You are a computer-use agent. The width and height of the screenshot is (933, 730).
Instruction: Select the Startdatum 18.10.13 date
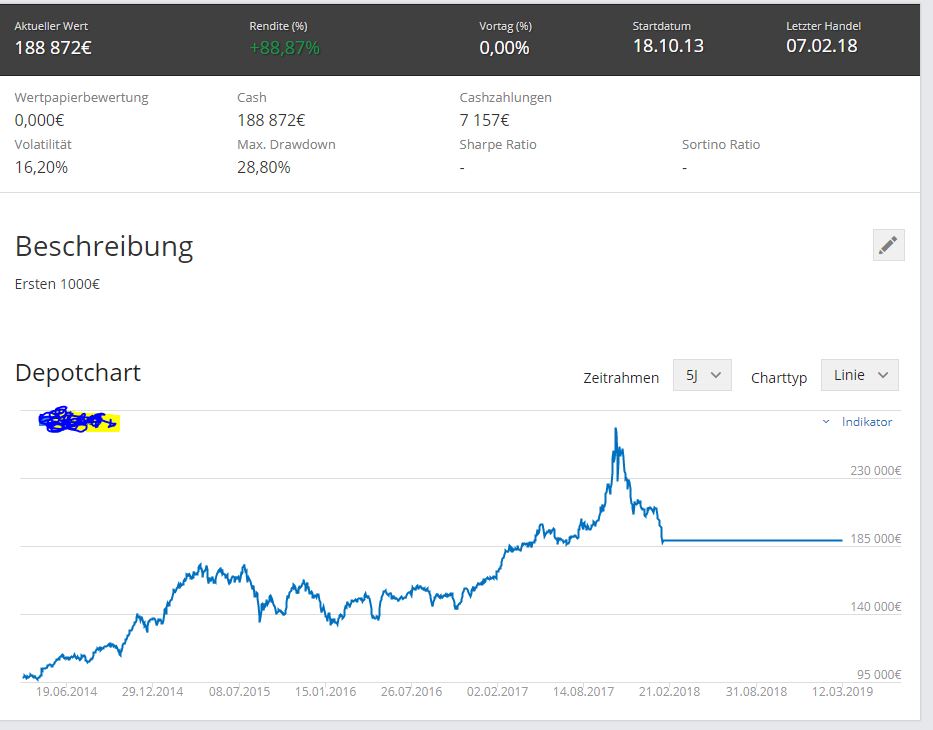668,46
